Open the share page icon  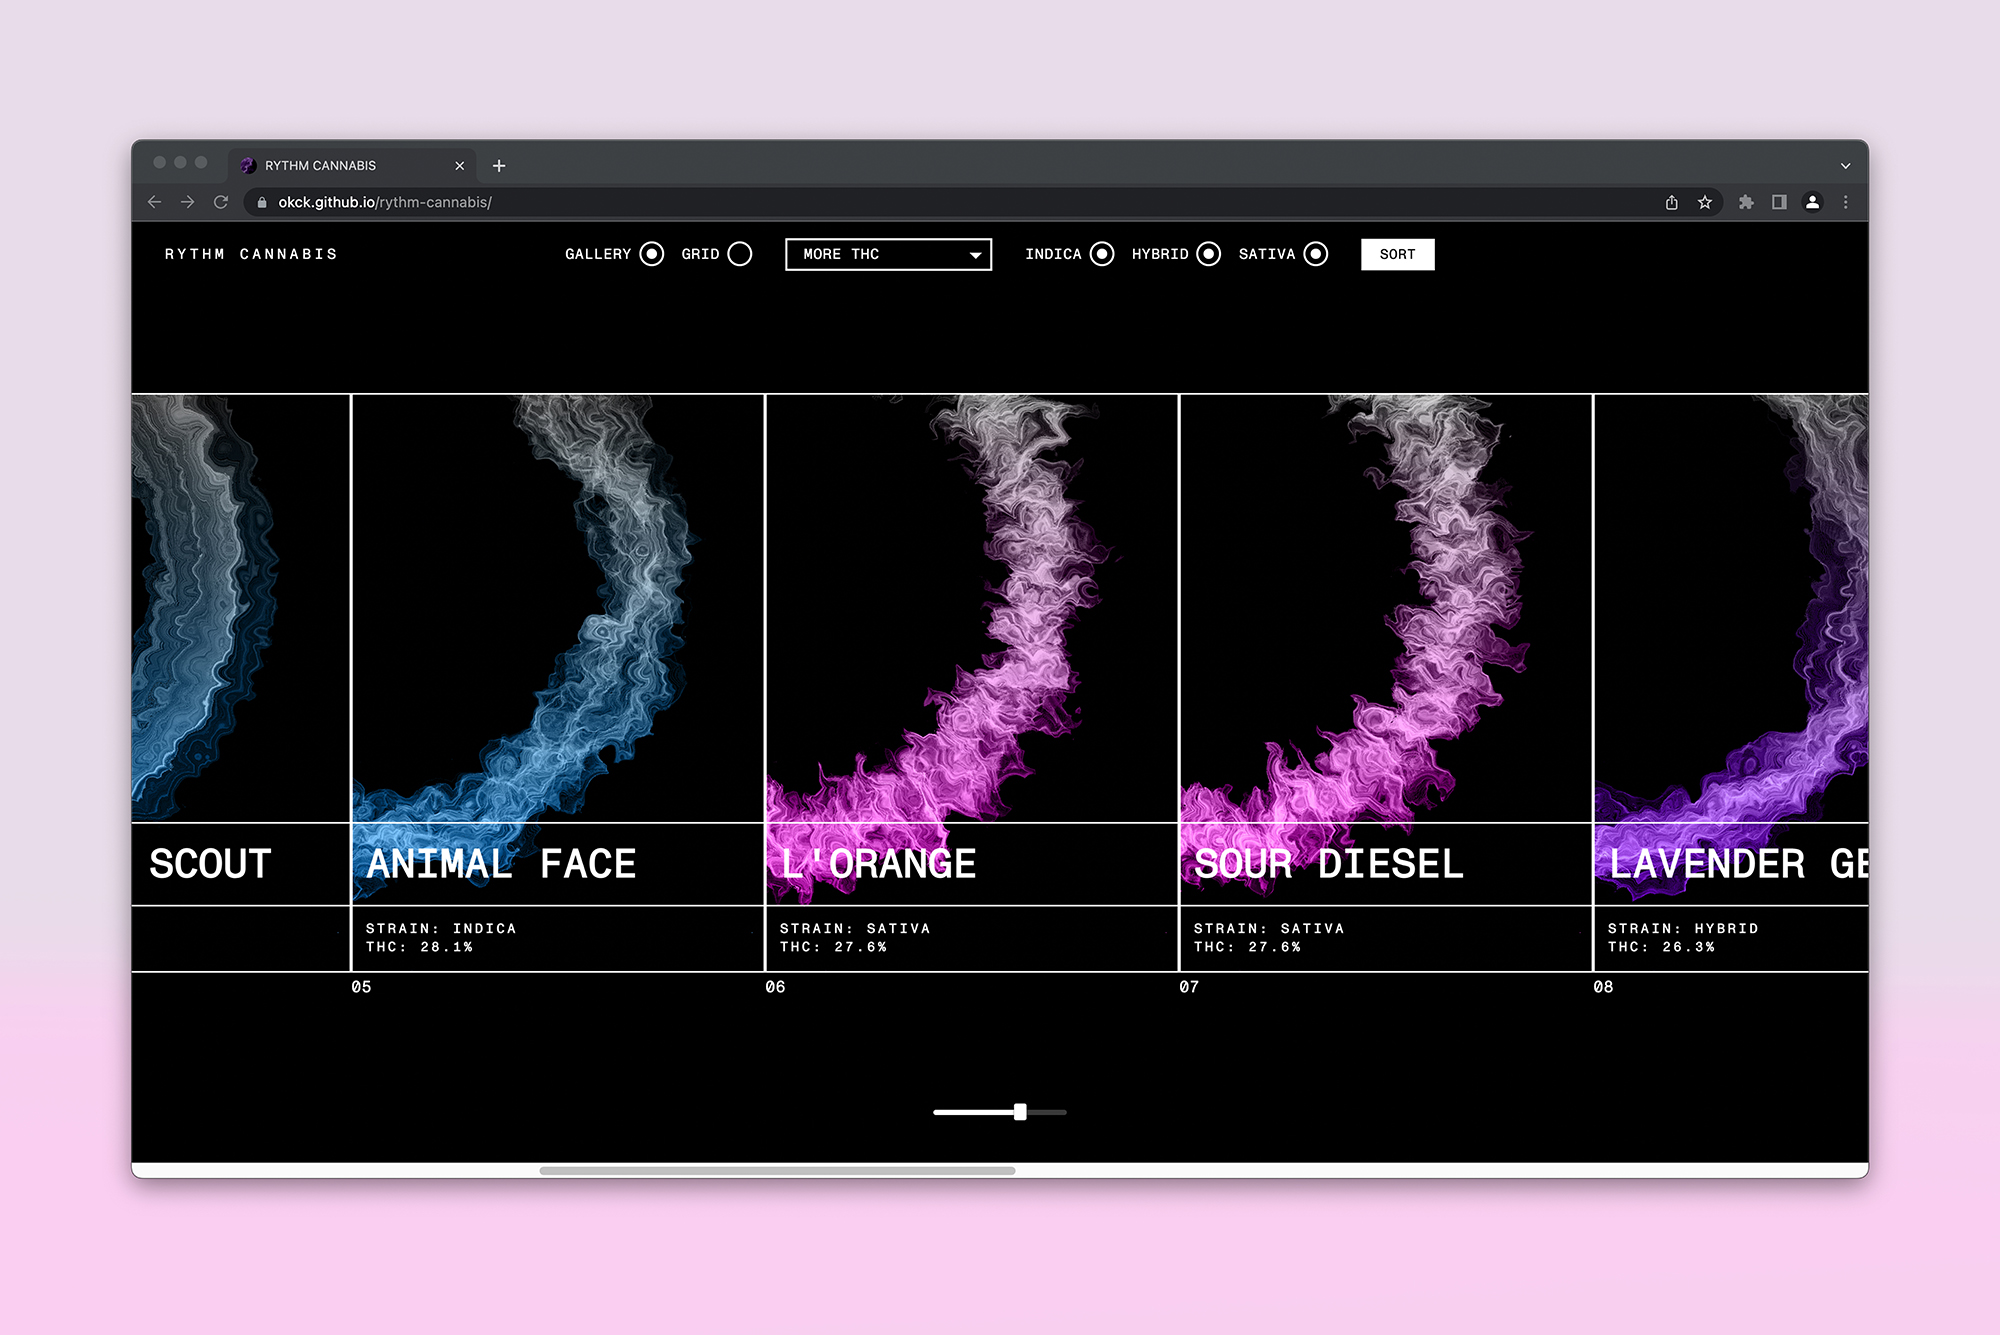tap(1671, 202)
